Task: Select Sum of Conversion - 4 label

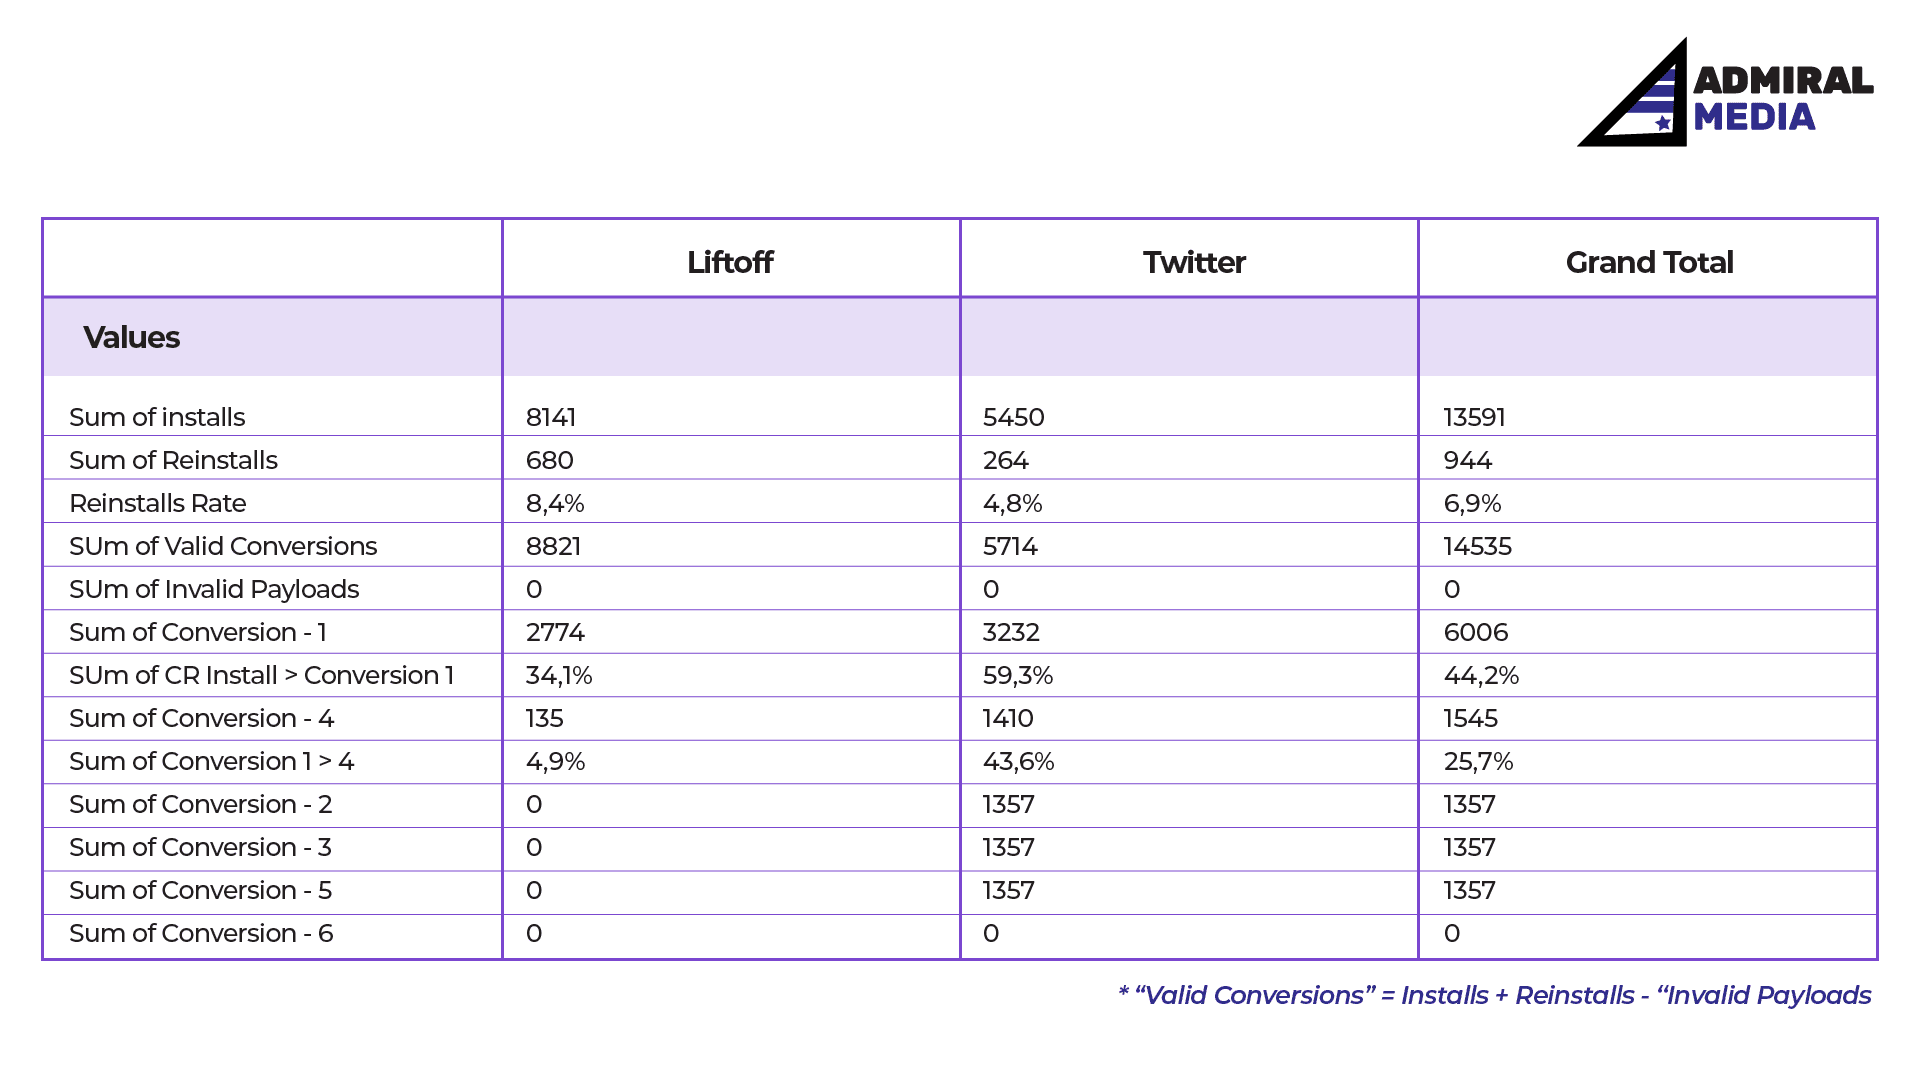Action: pos(201,718)
